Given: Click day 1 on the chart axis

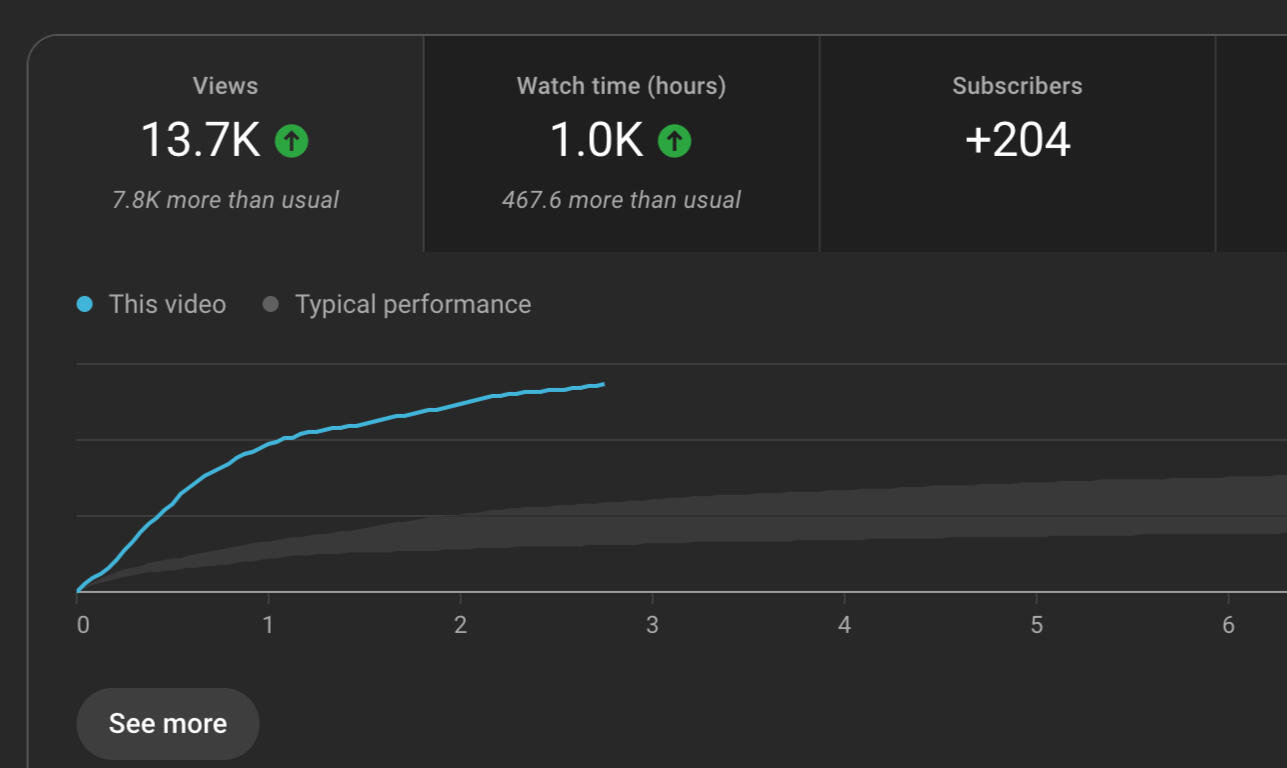Looking at the screenshot, I should pyautogui.click(x=268, y=626).
